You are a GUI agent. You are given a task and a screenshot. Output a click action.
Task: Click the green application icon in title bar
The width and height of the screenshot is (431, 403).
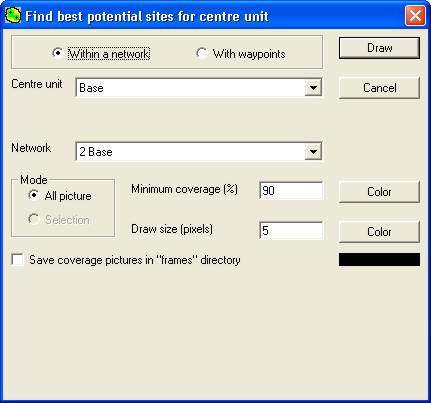click(13, 16)
